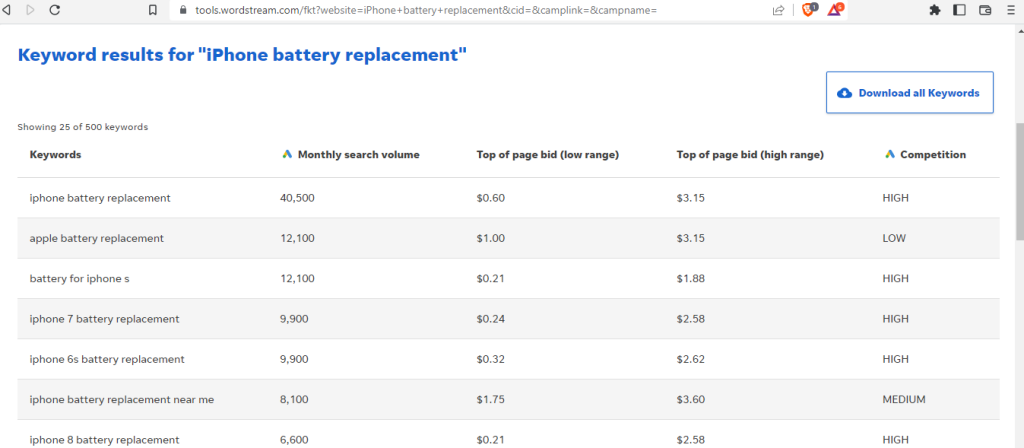Open the browser hamburger menu
The width and height of the screenshot is (1024, 448).
[x=1010, y=10]
